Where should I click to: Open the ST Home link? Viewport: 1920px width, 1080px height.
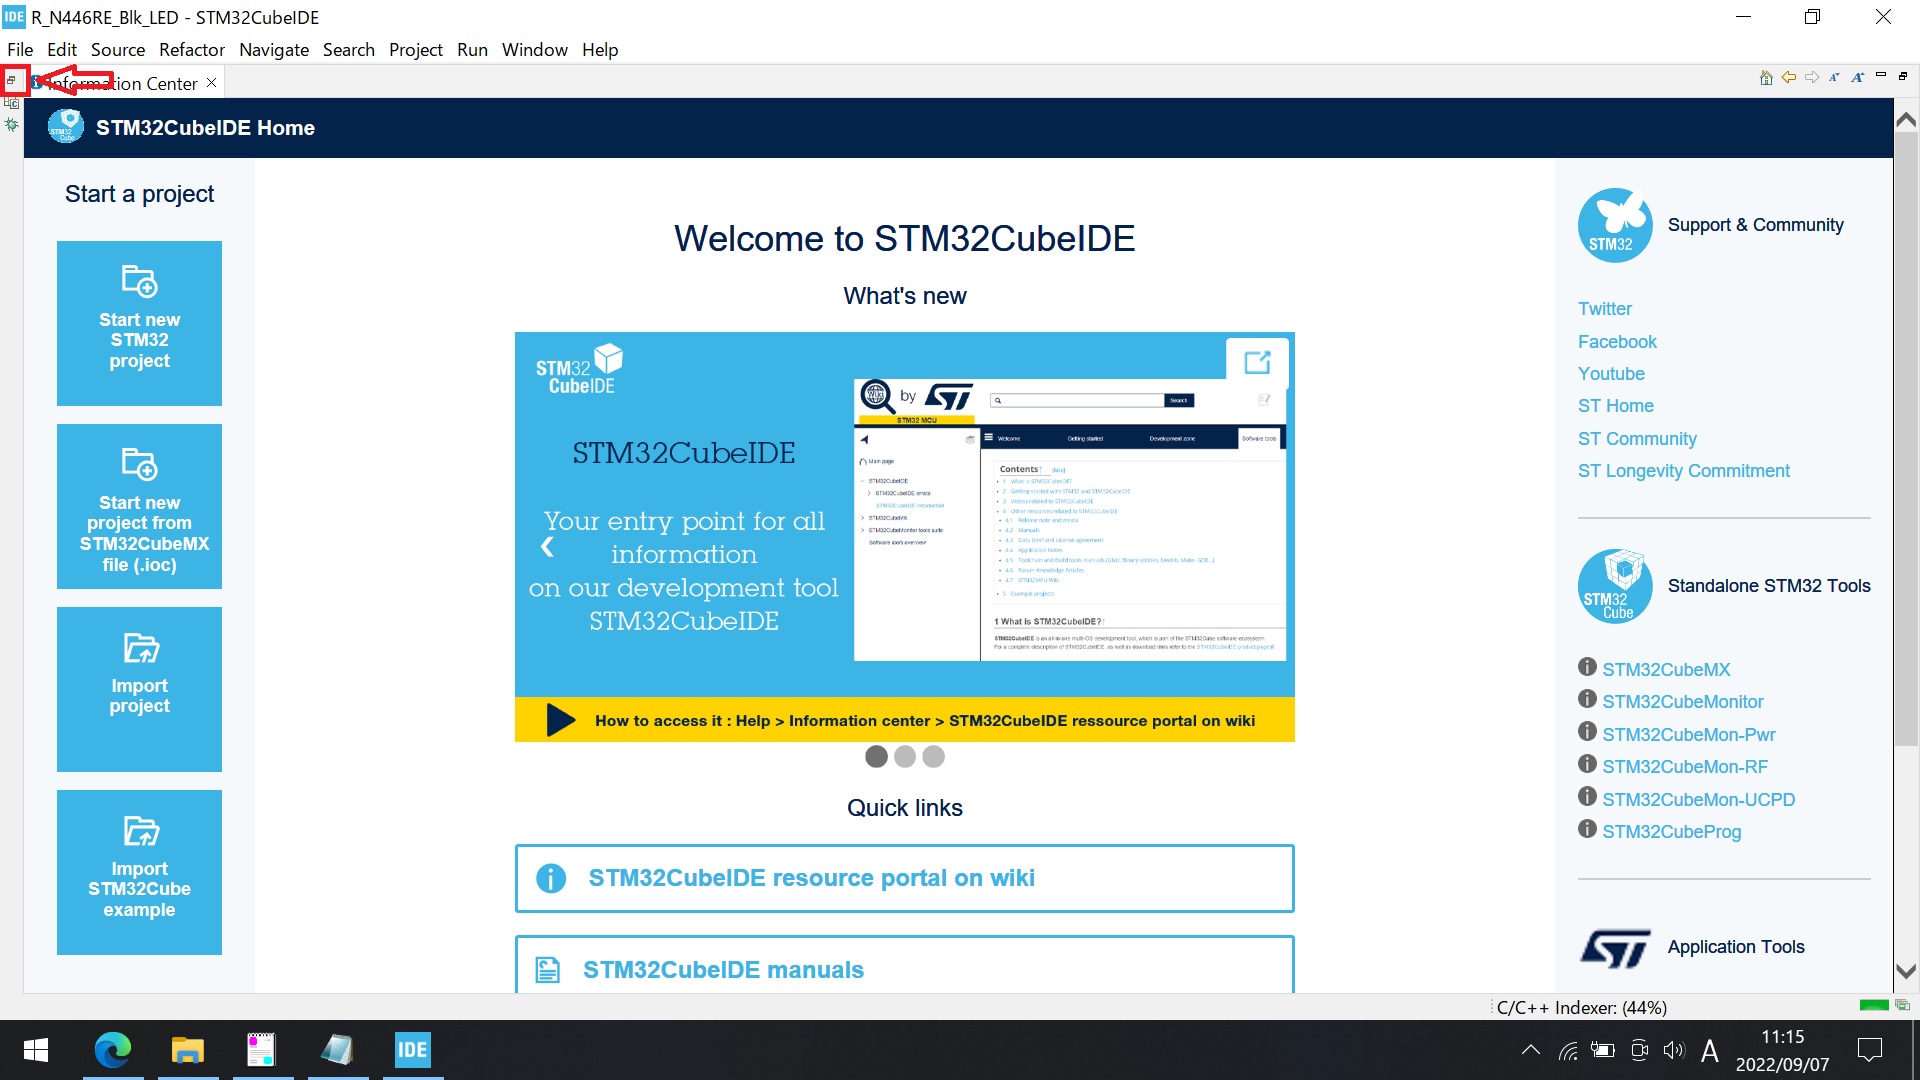coord(1616,406)
